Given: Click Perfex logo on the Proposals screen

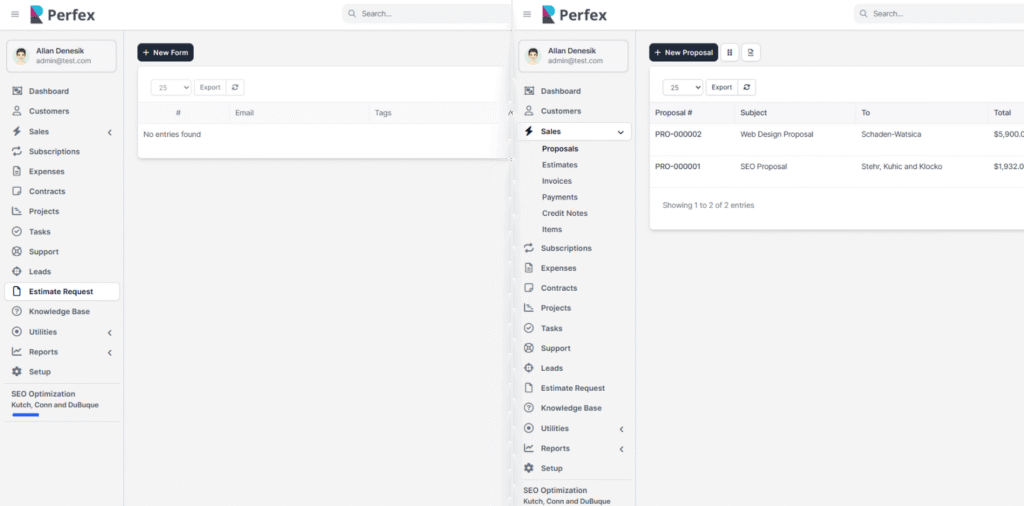Looking at the screenshot, I should (x=575, y=14).
